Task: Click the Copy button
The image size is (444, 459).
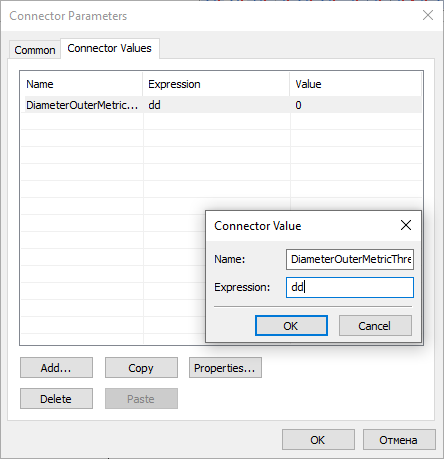Action: [x=141, y=368]
